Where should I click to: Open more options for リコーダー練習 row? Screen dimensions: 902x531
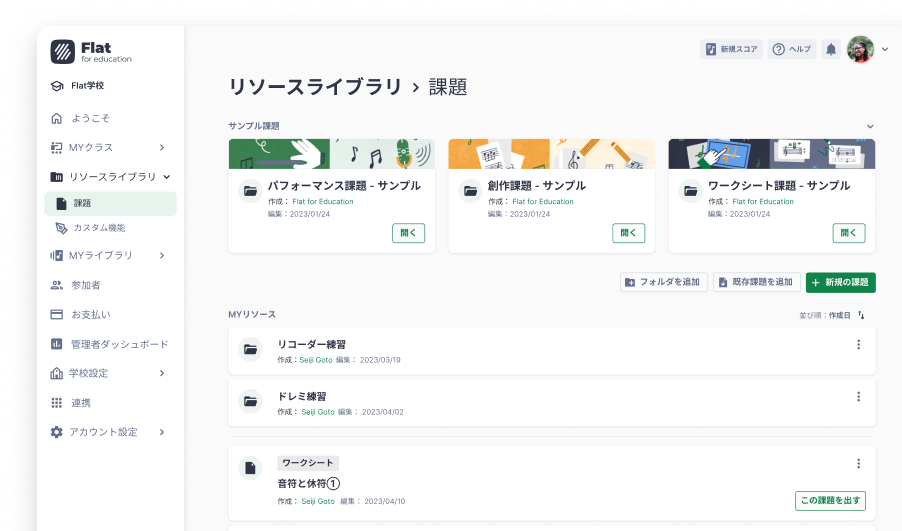coord(858,345)
